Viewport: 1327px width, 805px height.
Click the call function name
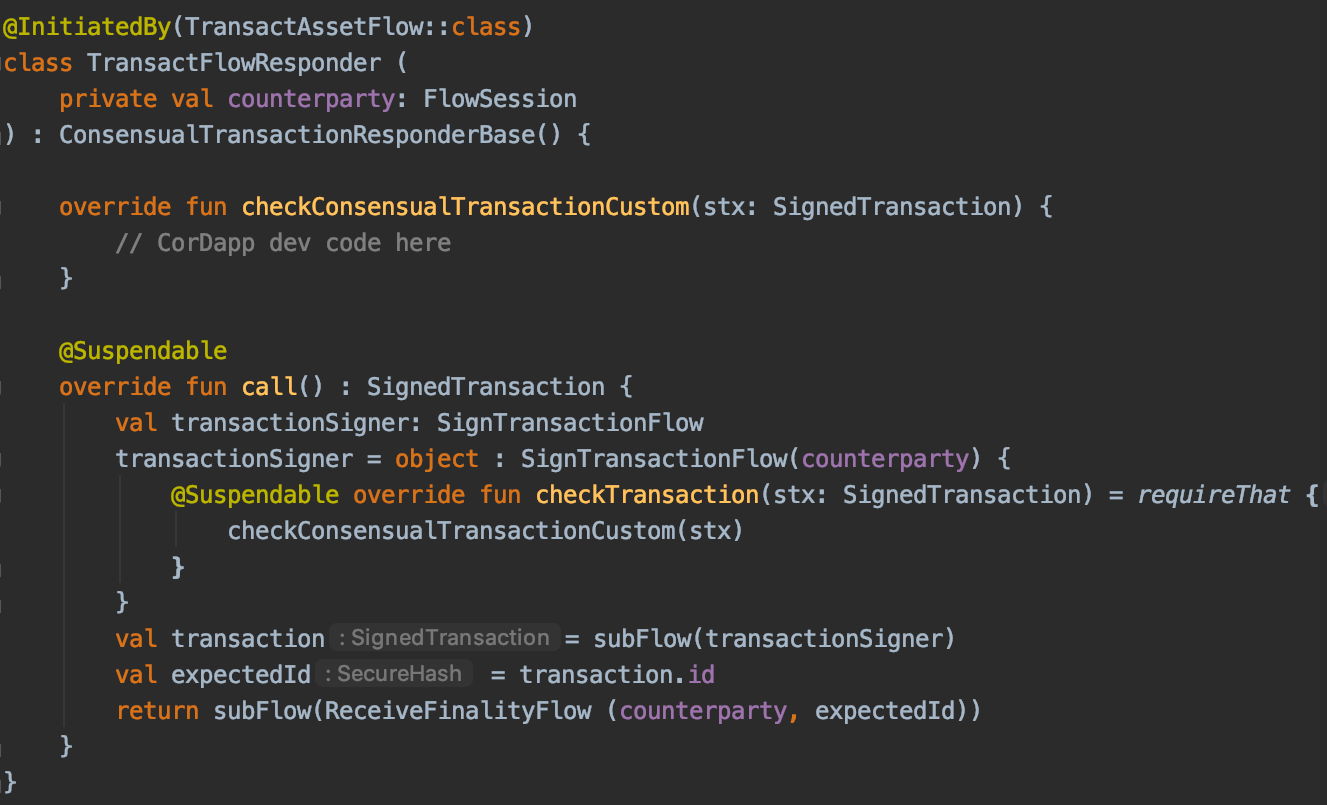tap(268, 387)
